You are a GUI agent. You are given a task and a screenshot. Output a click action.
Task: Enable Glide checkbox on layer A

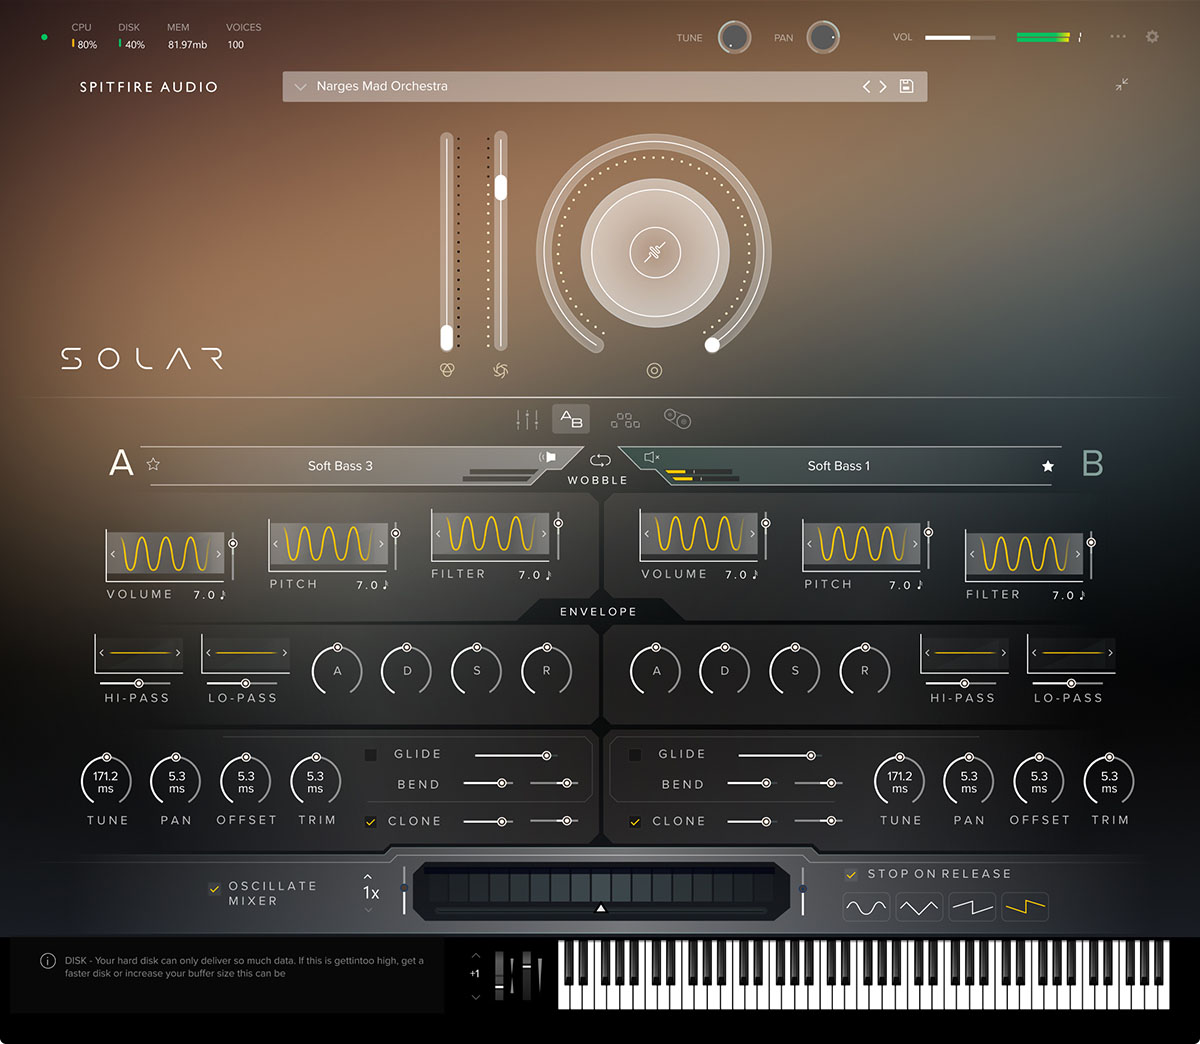(x=371, y=755)
